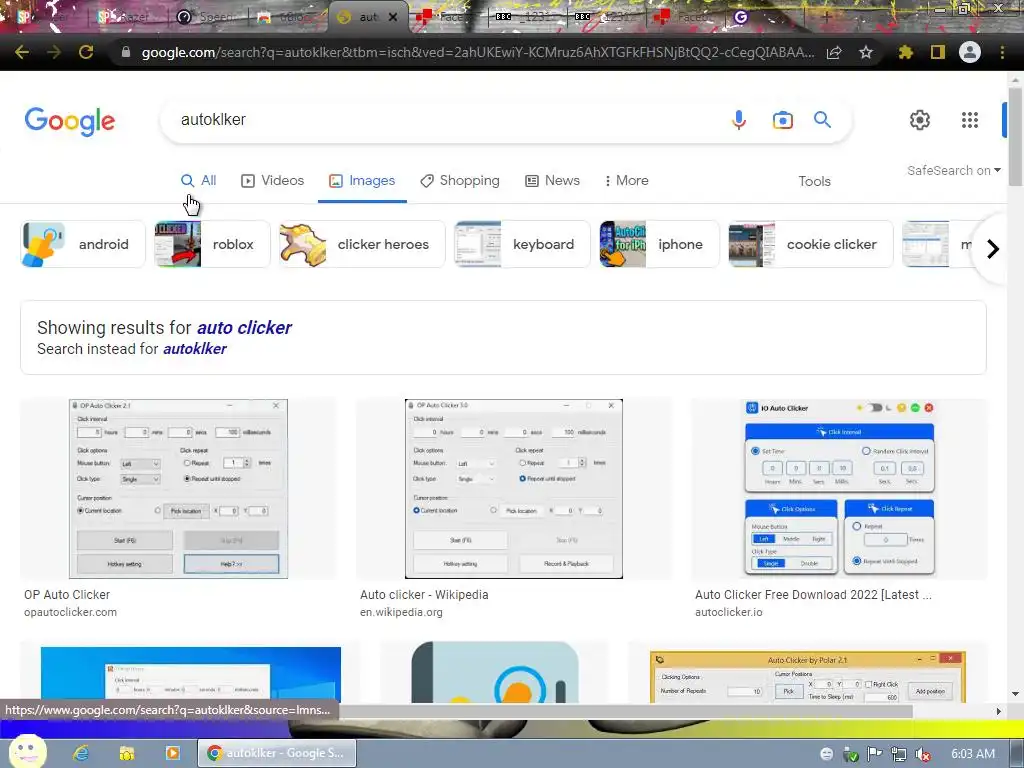Screen dimensions: 1024x768
Task: Filter results by the keyboard chip
Action: coord(522,244)
